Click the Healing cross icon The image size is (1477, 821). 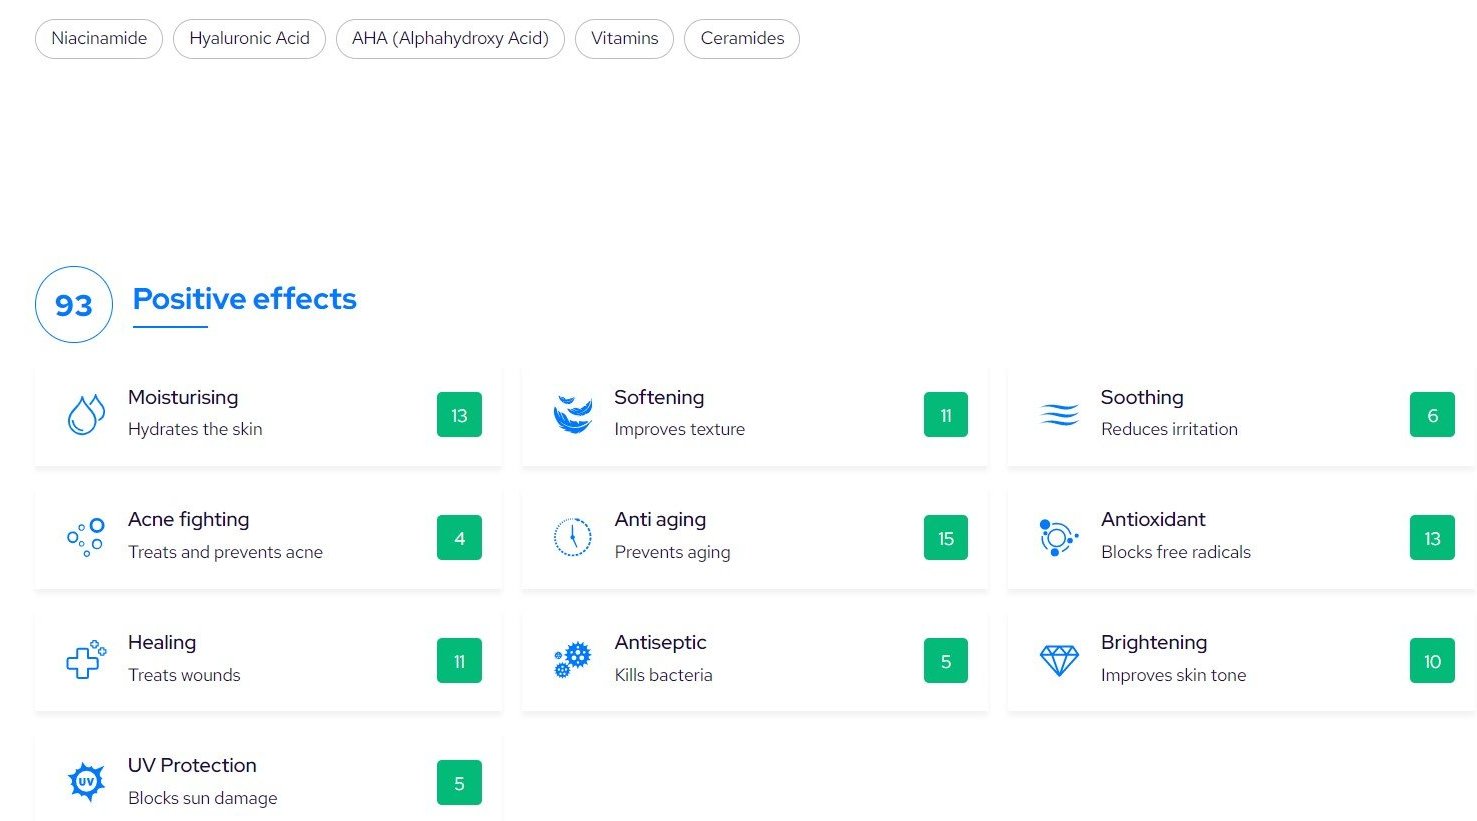86,660
